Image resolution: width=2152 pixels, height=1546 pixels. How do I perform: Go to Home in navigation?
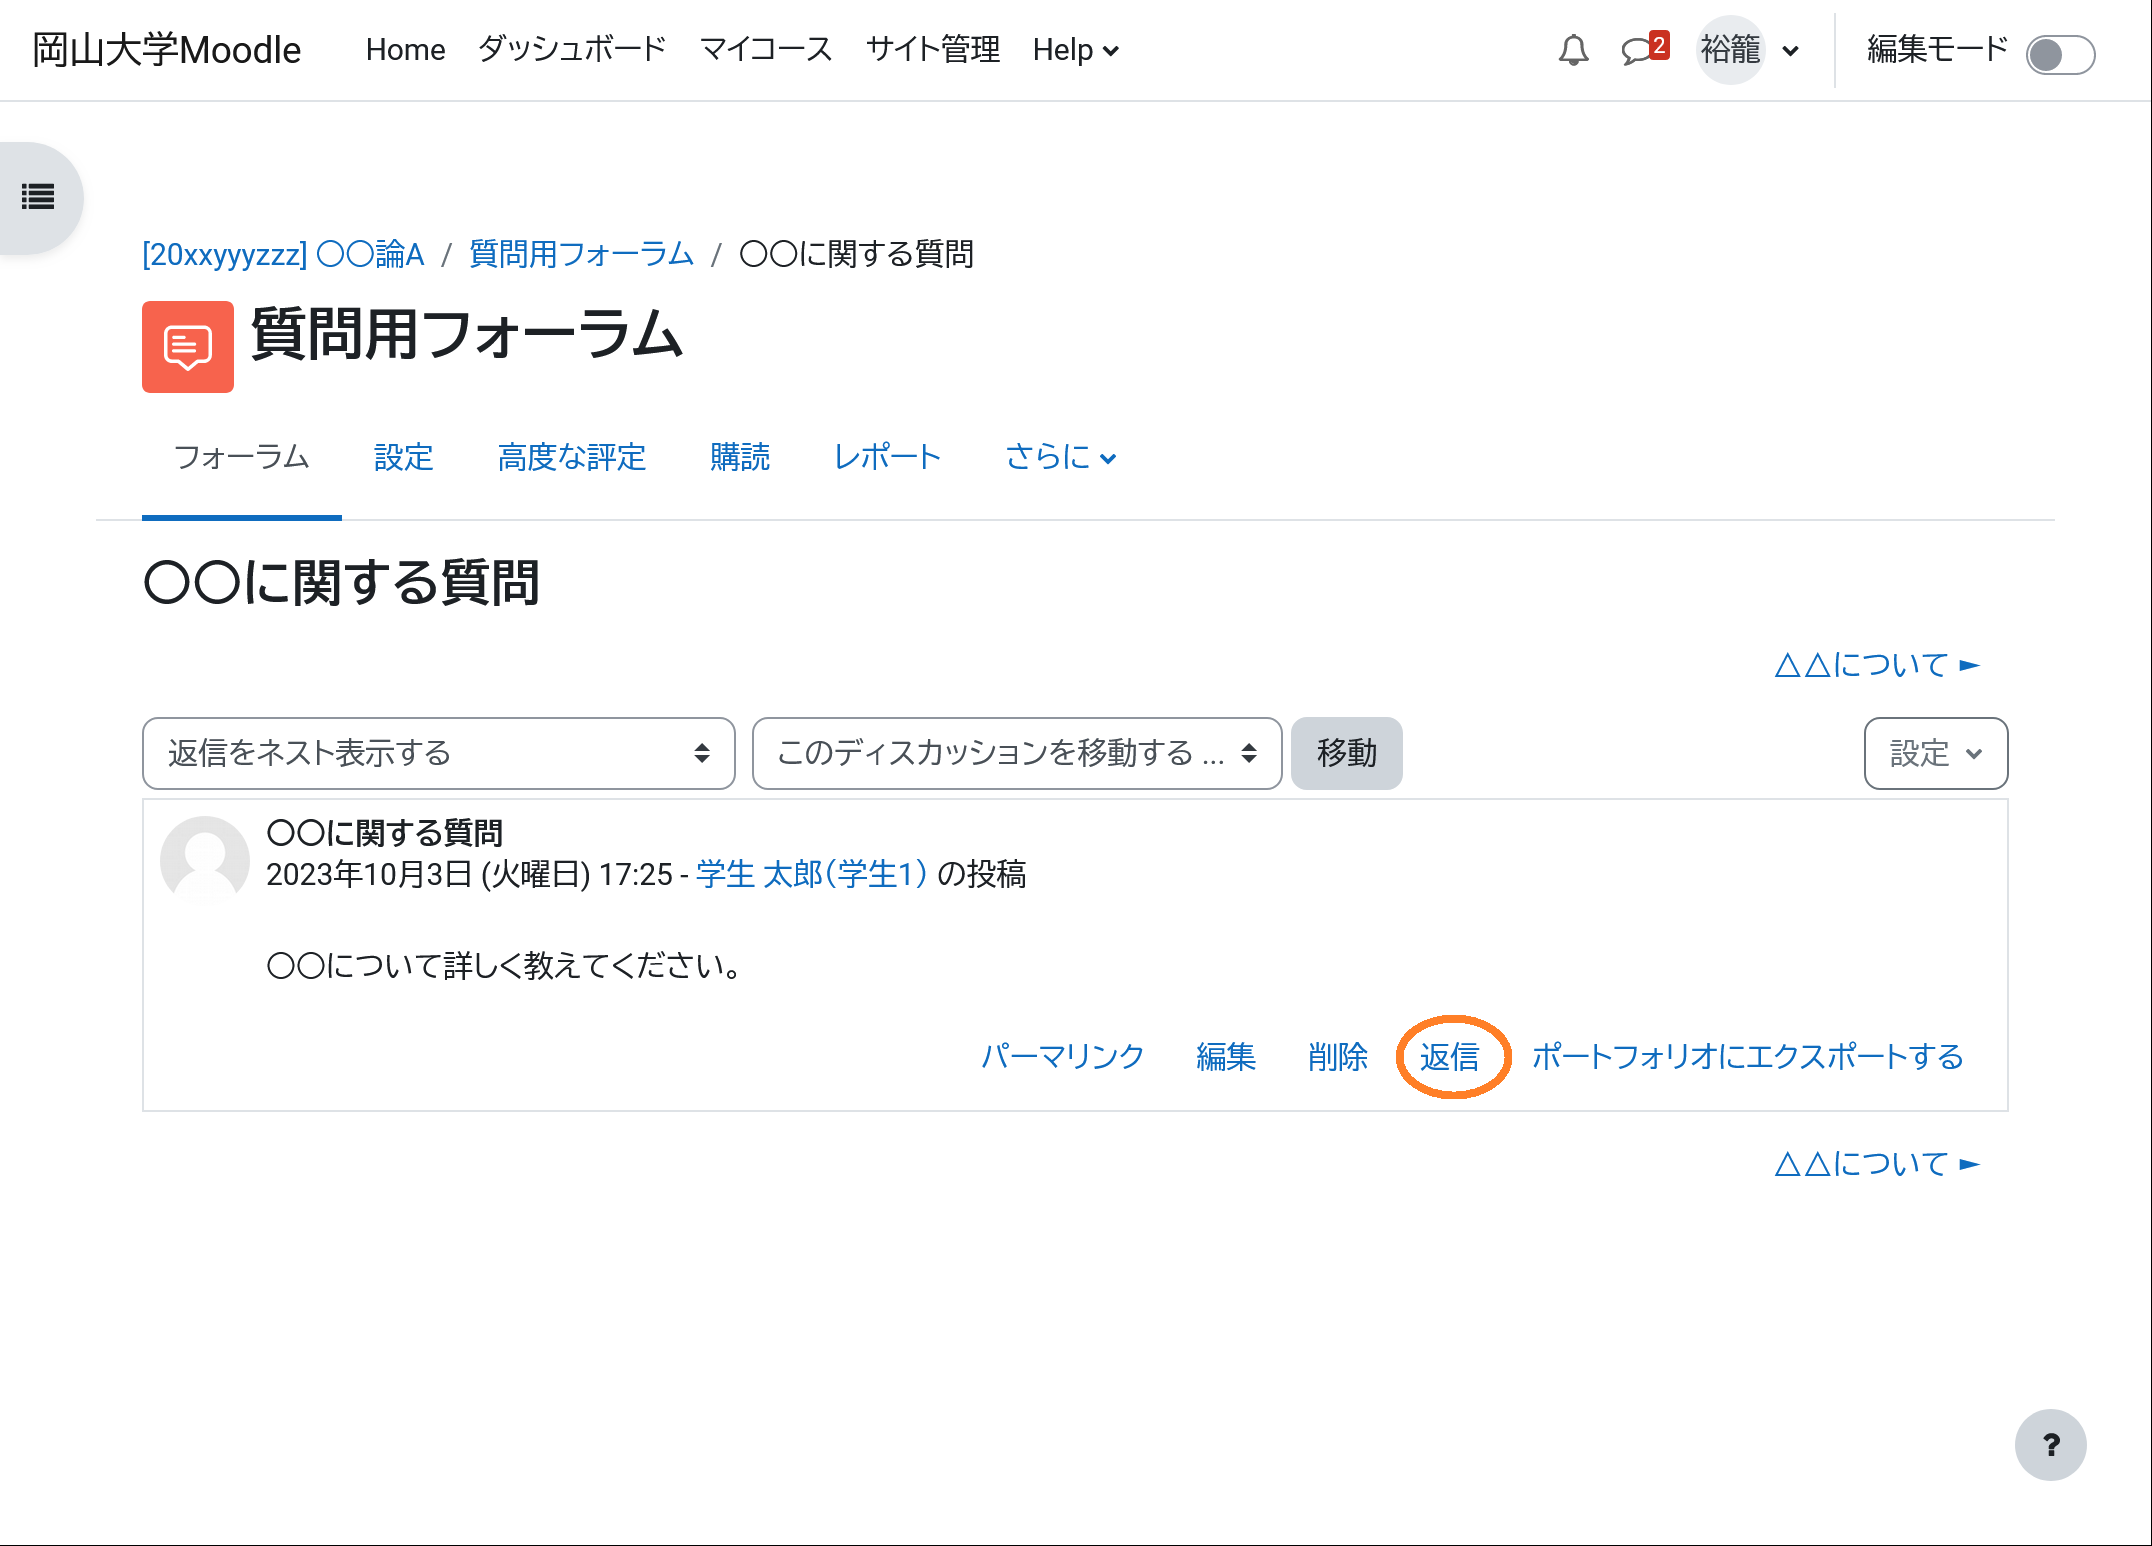pos(405,50)
